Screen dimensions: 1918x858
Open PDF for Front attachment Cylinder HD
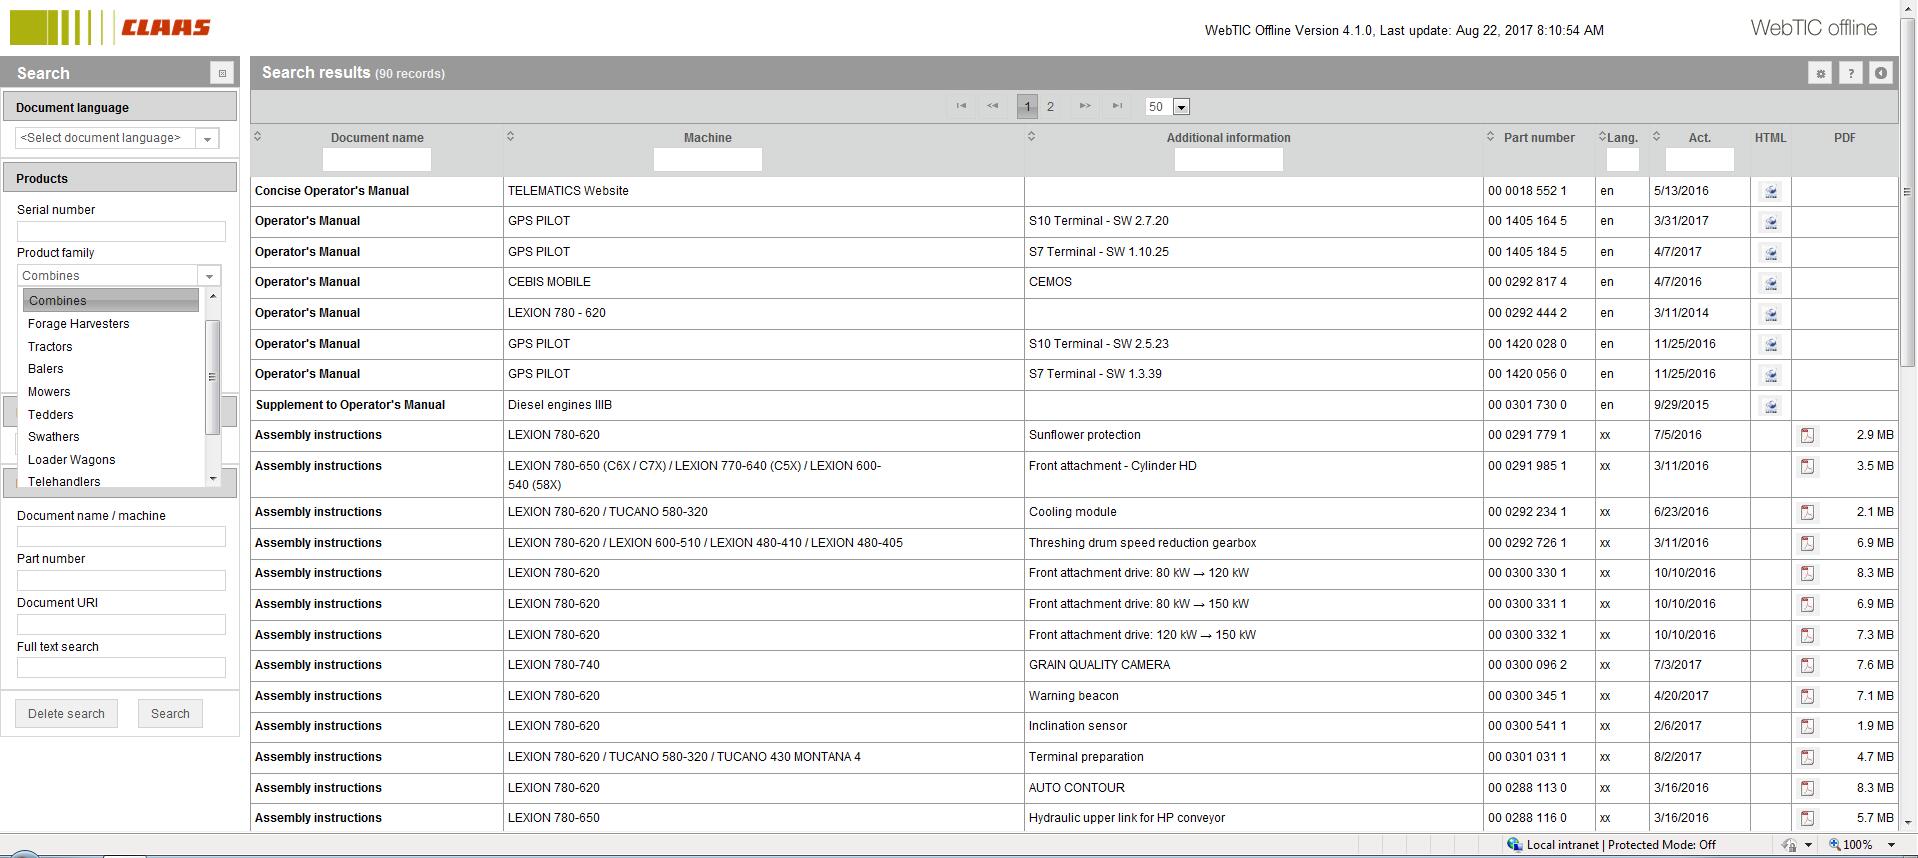tap(1807, 467)
